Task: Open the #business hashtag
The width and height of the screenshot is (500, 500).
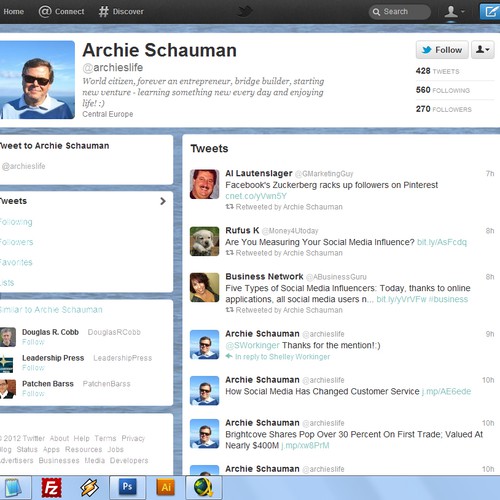Action: point(448,299)
